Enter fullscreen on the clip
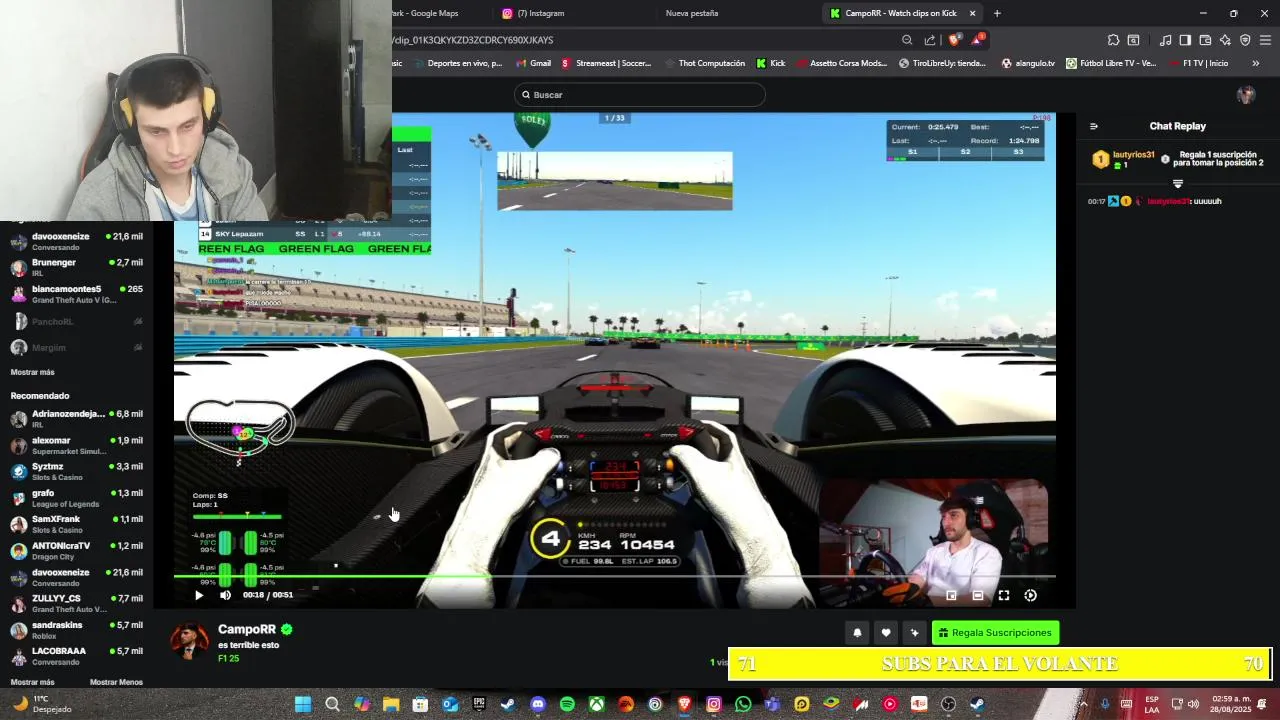 pos(1004,595)
